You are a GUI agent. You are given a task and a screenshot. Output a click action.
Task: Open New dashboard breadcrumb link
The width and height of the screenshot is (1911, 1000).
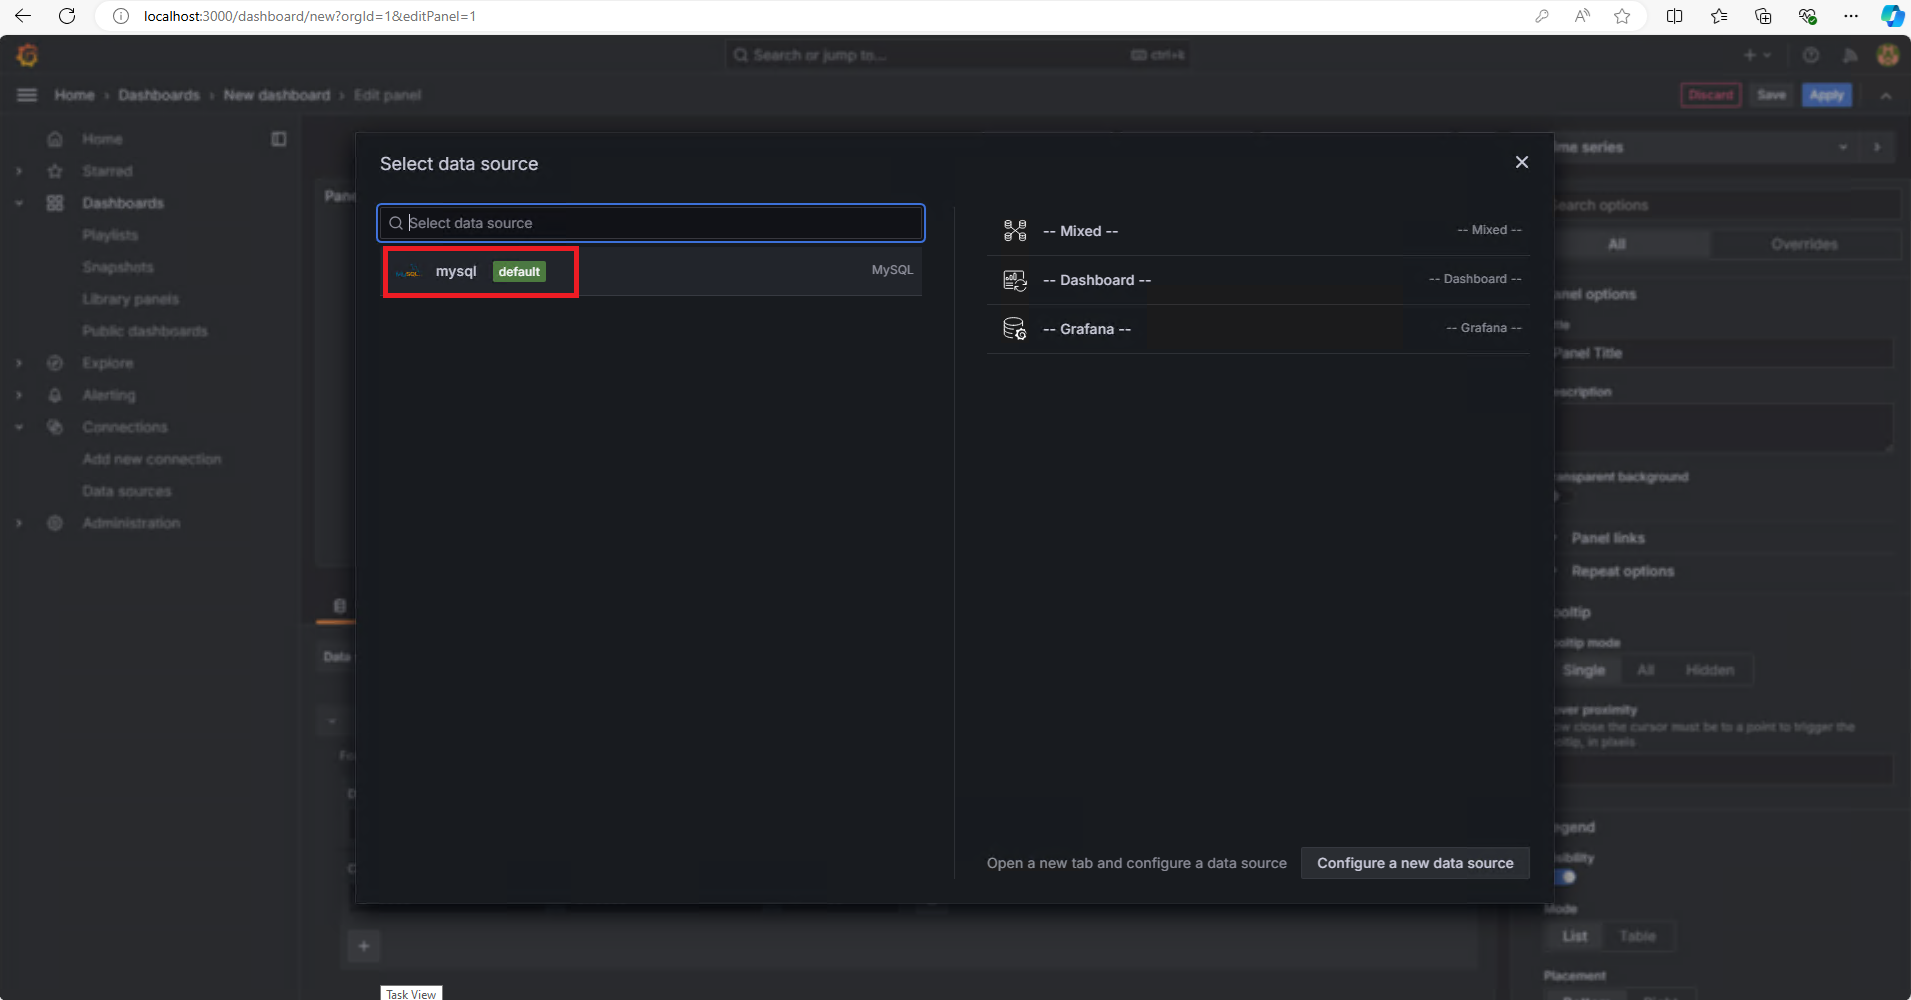pos(277,95)
